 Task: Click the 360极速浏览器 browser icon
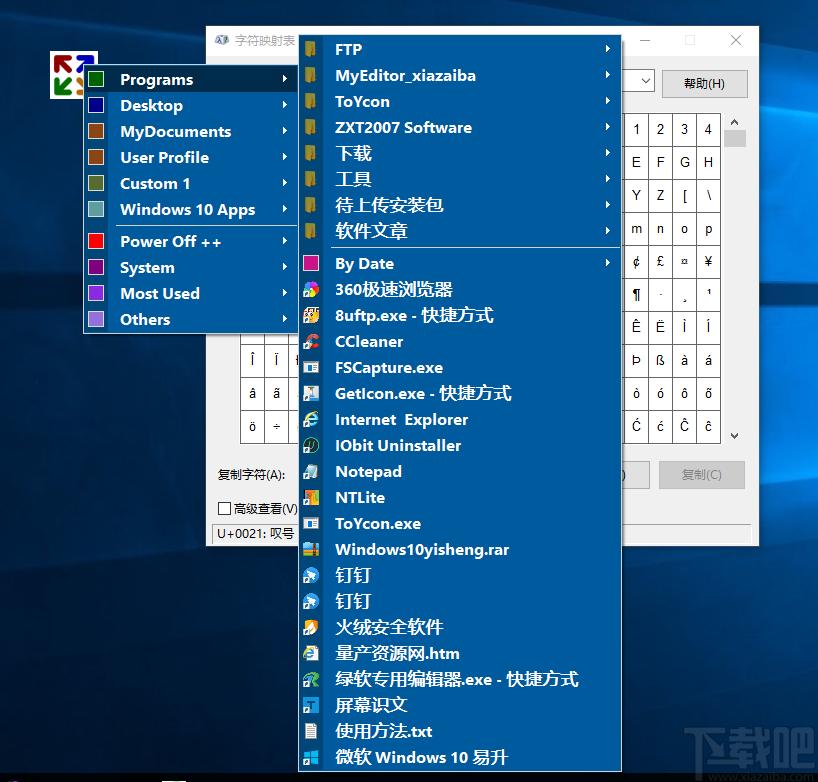click(x=311, y=290)
